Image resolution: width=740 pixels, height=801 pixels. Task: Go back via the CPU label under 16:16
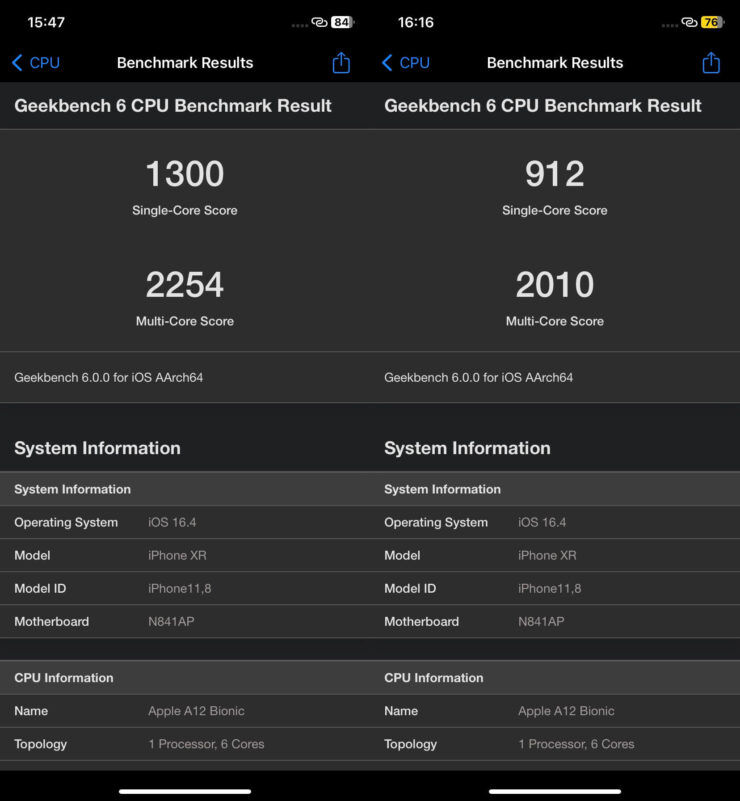click(414, 62)
